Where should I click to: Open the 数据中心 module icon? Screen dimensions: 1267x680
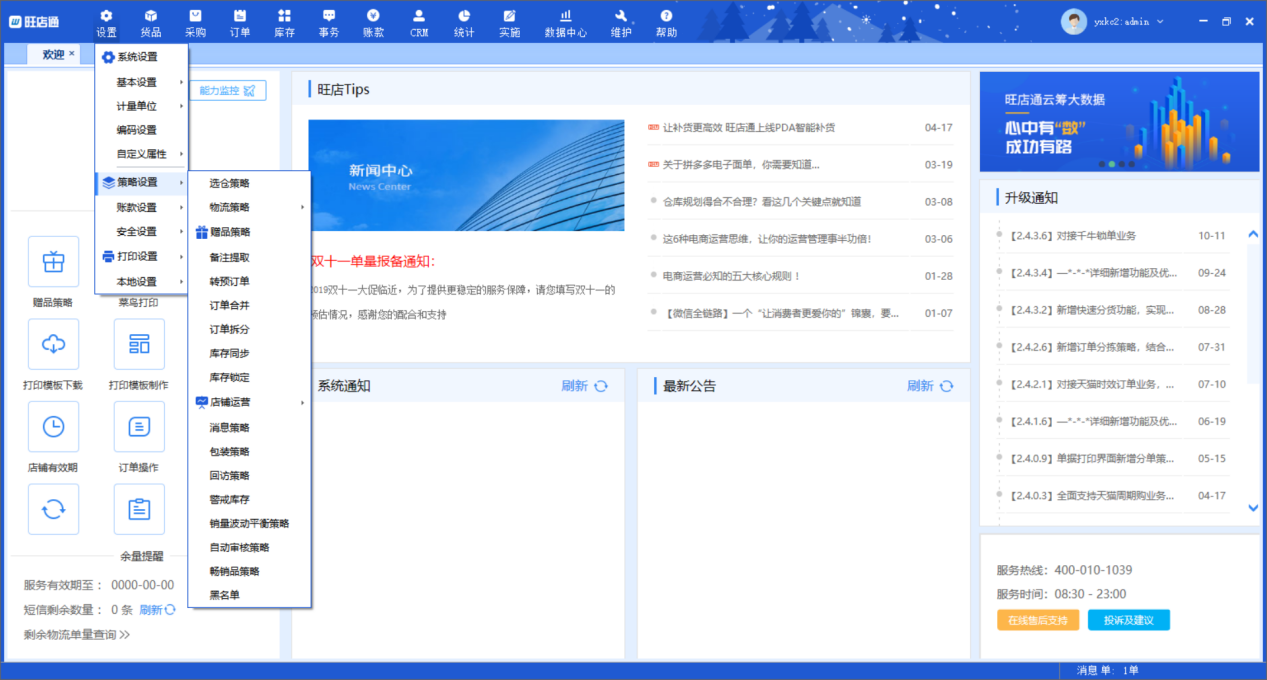(566, 15)
